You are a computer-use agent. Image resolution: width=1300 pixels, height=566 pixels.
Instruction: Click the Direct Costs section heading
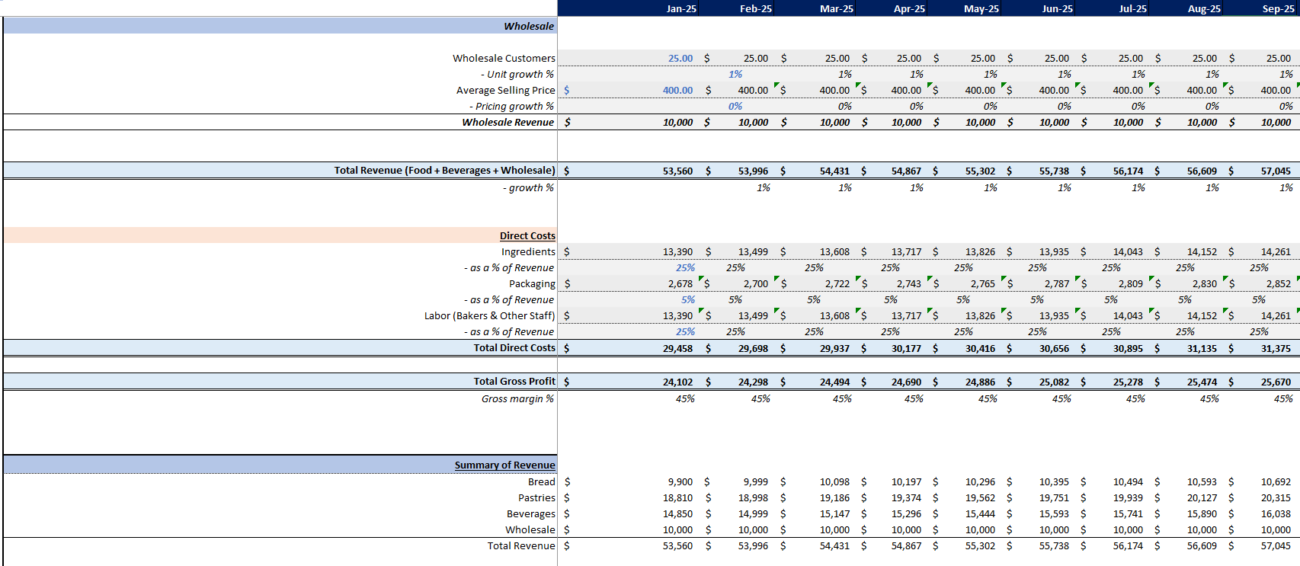click(528, 236)
